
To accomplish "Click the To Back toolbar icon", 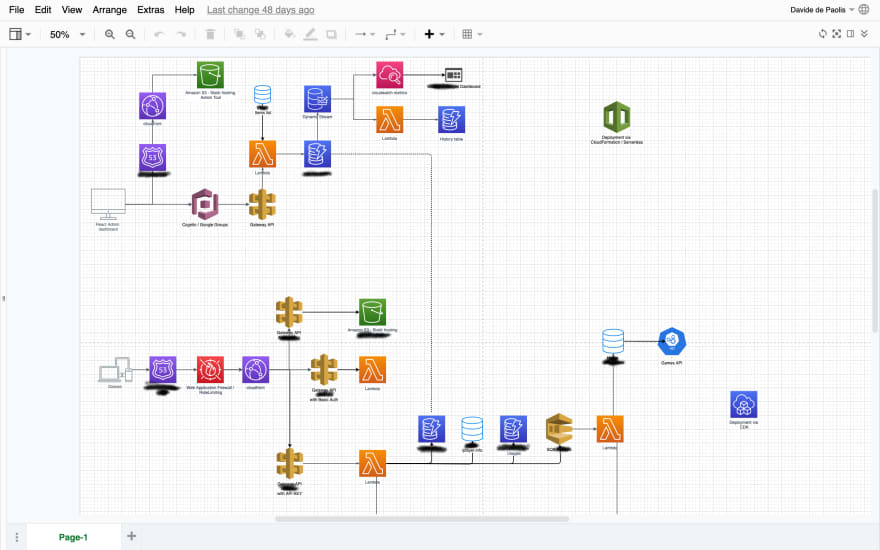I will coord(260,34).
